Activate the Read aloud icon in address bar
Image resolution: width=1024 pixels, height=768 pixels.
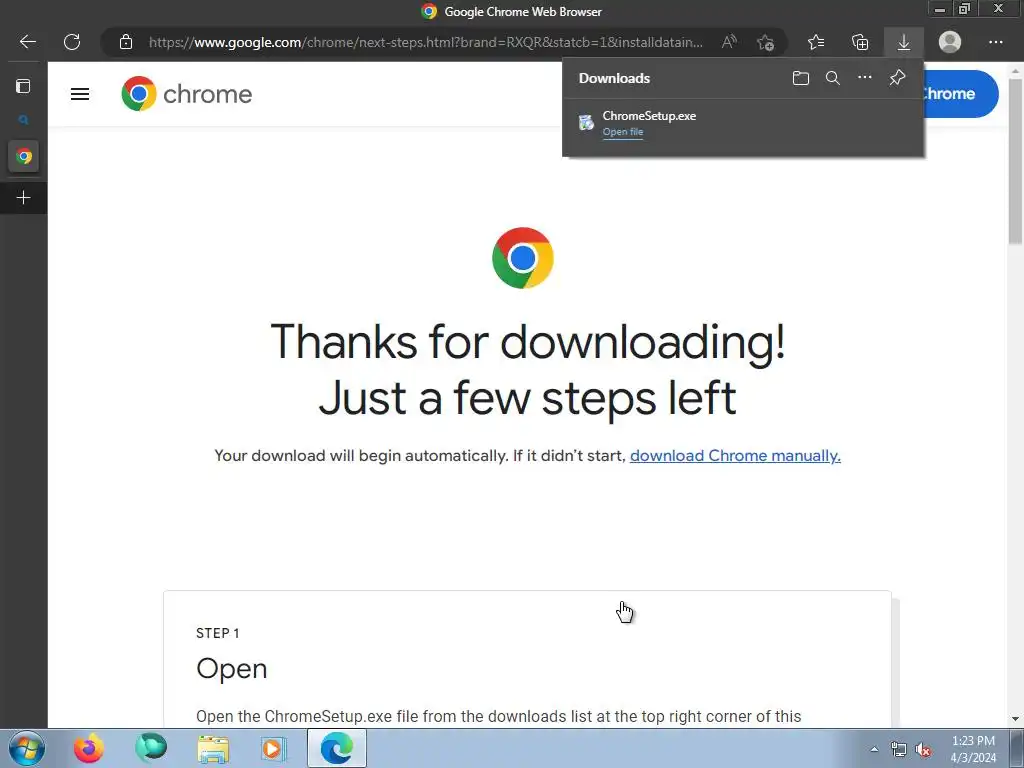tap(729, 42)
